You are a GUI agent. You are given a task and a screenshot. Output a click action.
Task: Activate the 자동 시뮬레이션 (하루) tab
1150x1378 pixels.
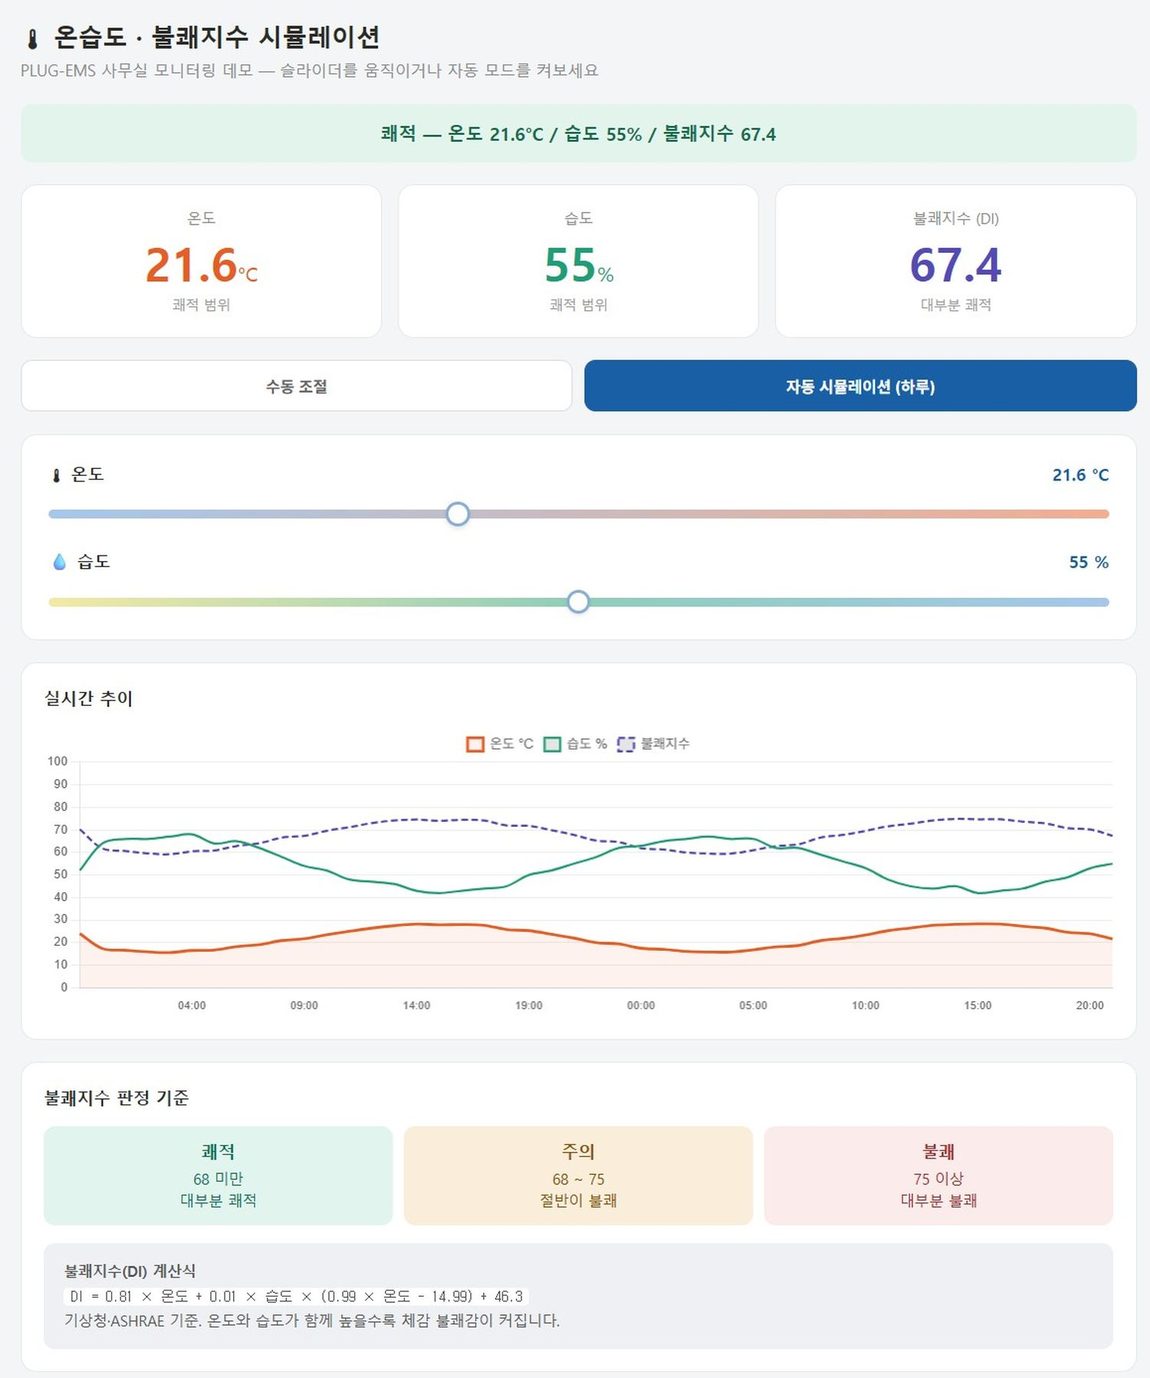pyautogui.click(x=860, y=386)
